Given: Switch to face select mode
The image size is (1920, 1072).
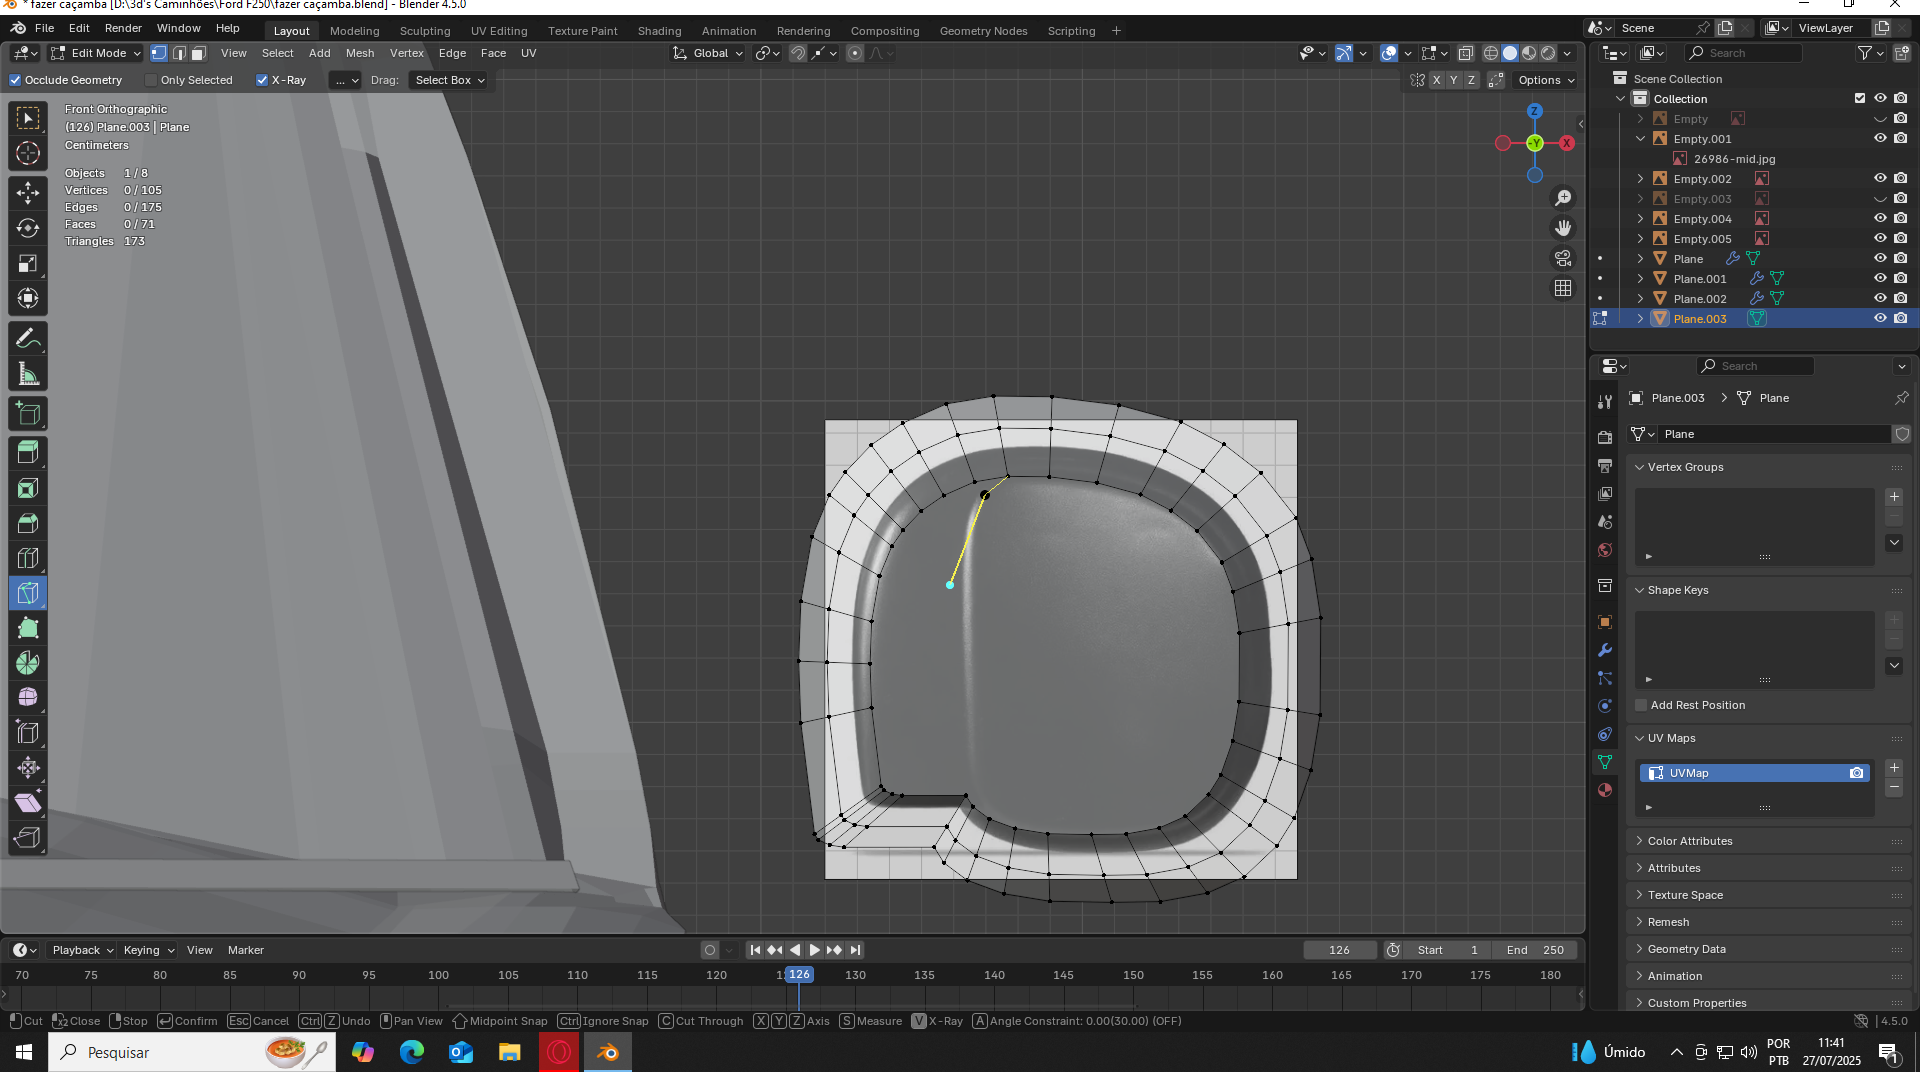Looking at the screenshot, I should click(198, 53).
